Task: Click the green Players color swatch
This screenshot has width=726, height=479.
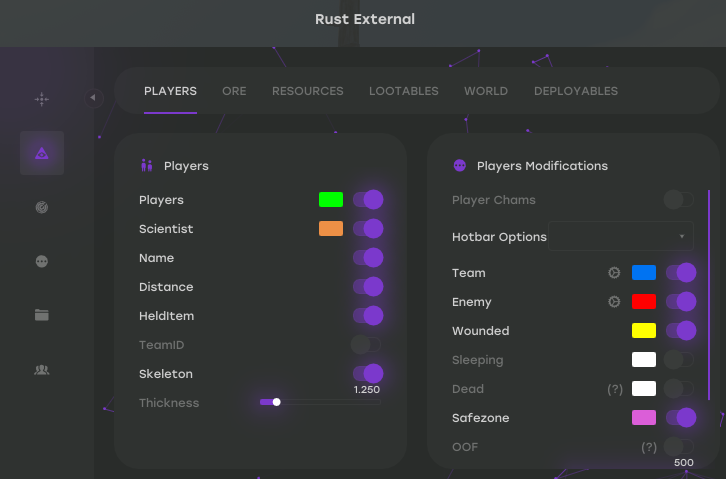Action: (x=331, y=200)
